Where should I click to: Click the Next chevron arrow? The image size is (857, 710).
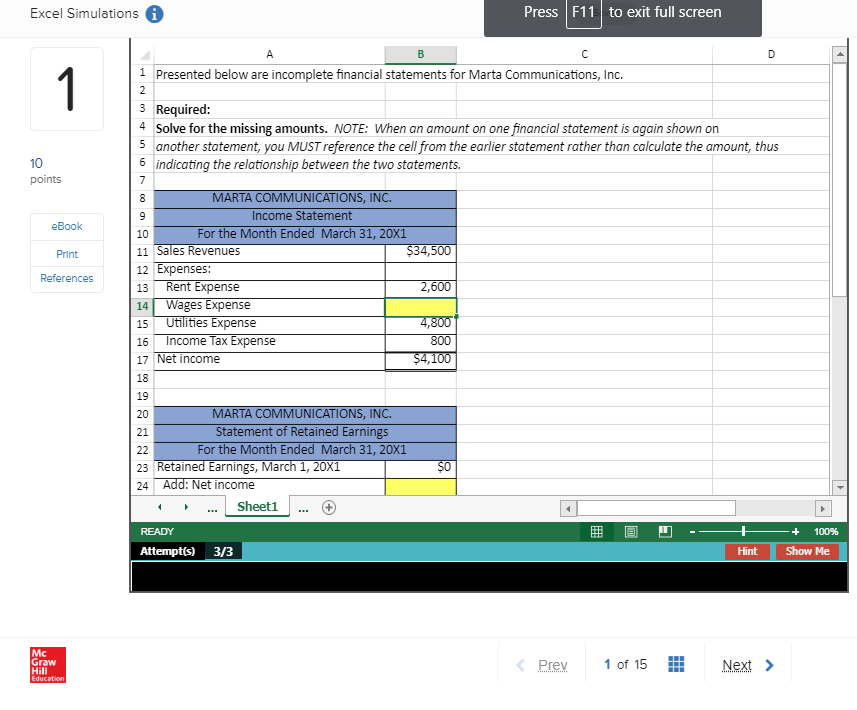[x=770, y=665]
